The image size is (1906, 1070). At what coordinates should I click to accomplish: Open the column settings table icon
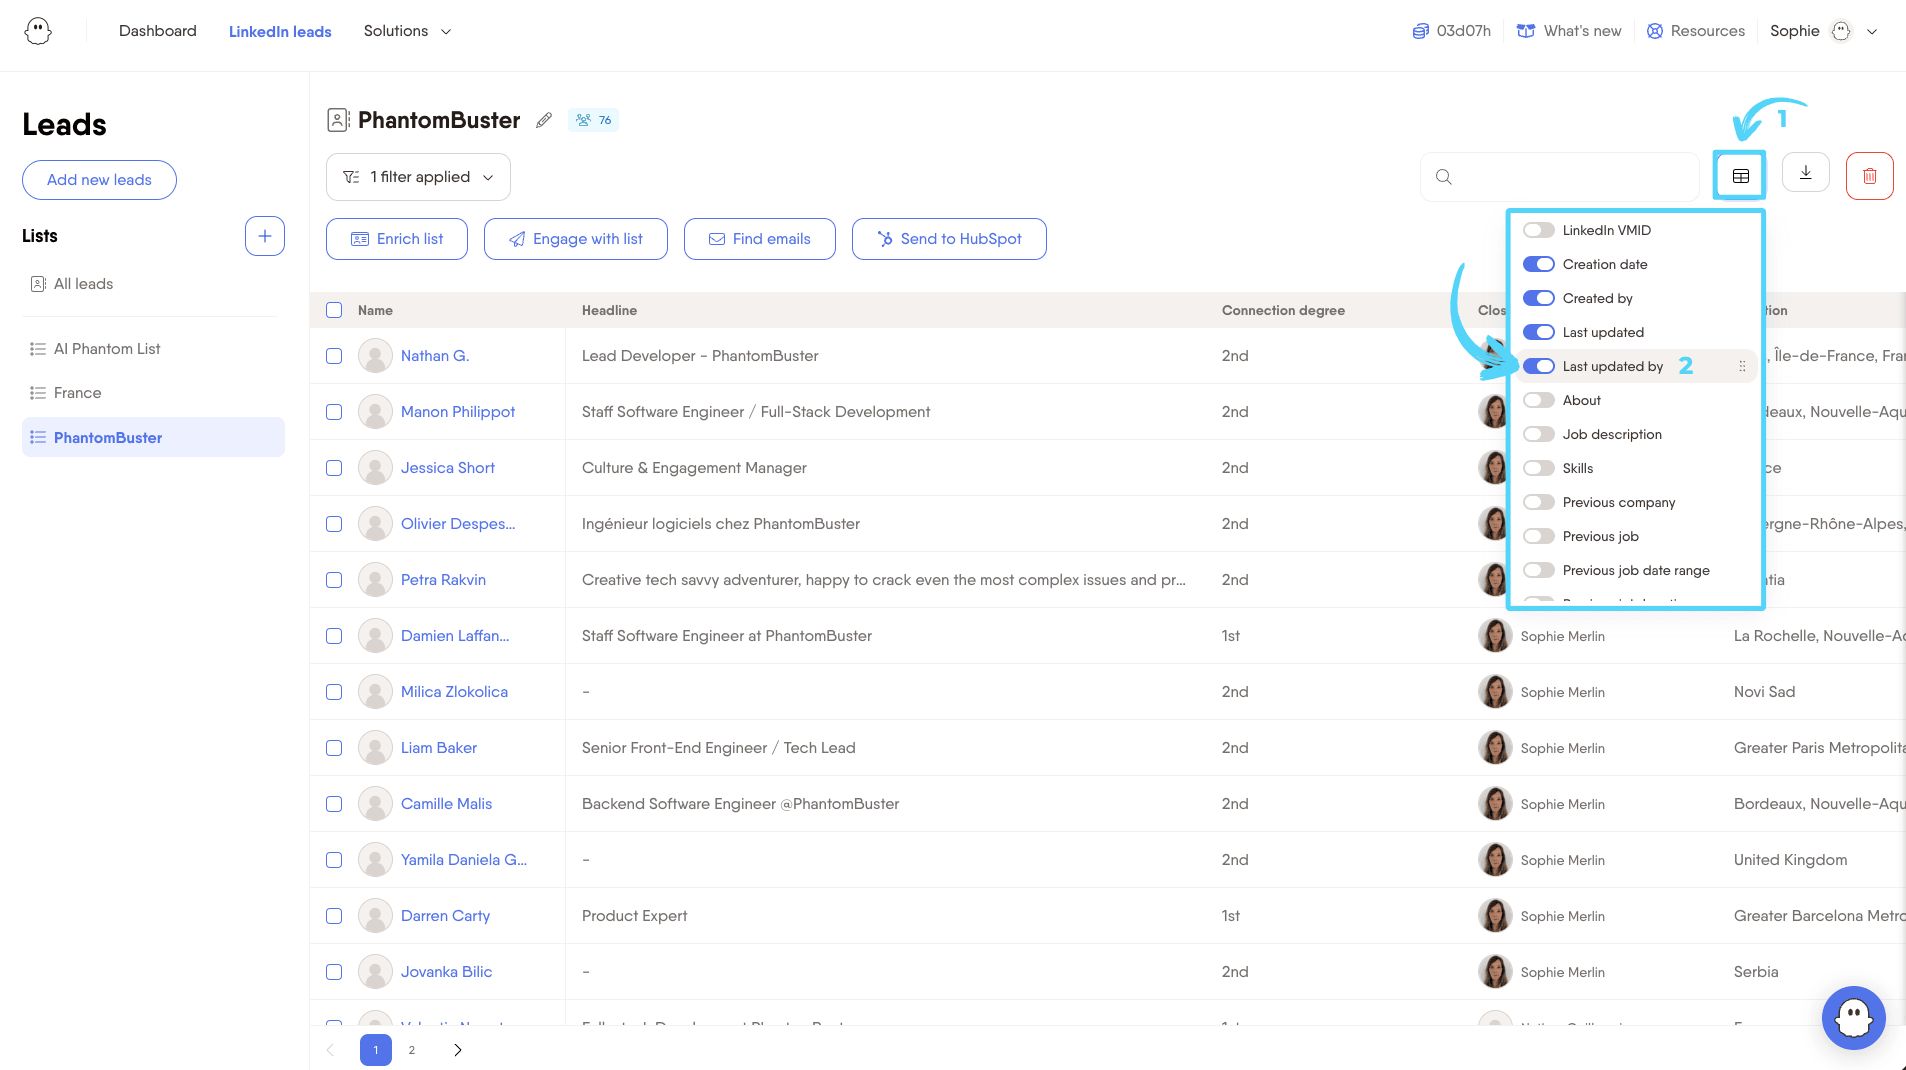point(1740,176)
